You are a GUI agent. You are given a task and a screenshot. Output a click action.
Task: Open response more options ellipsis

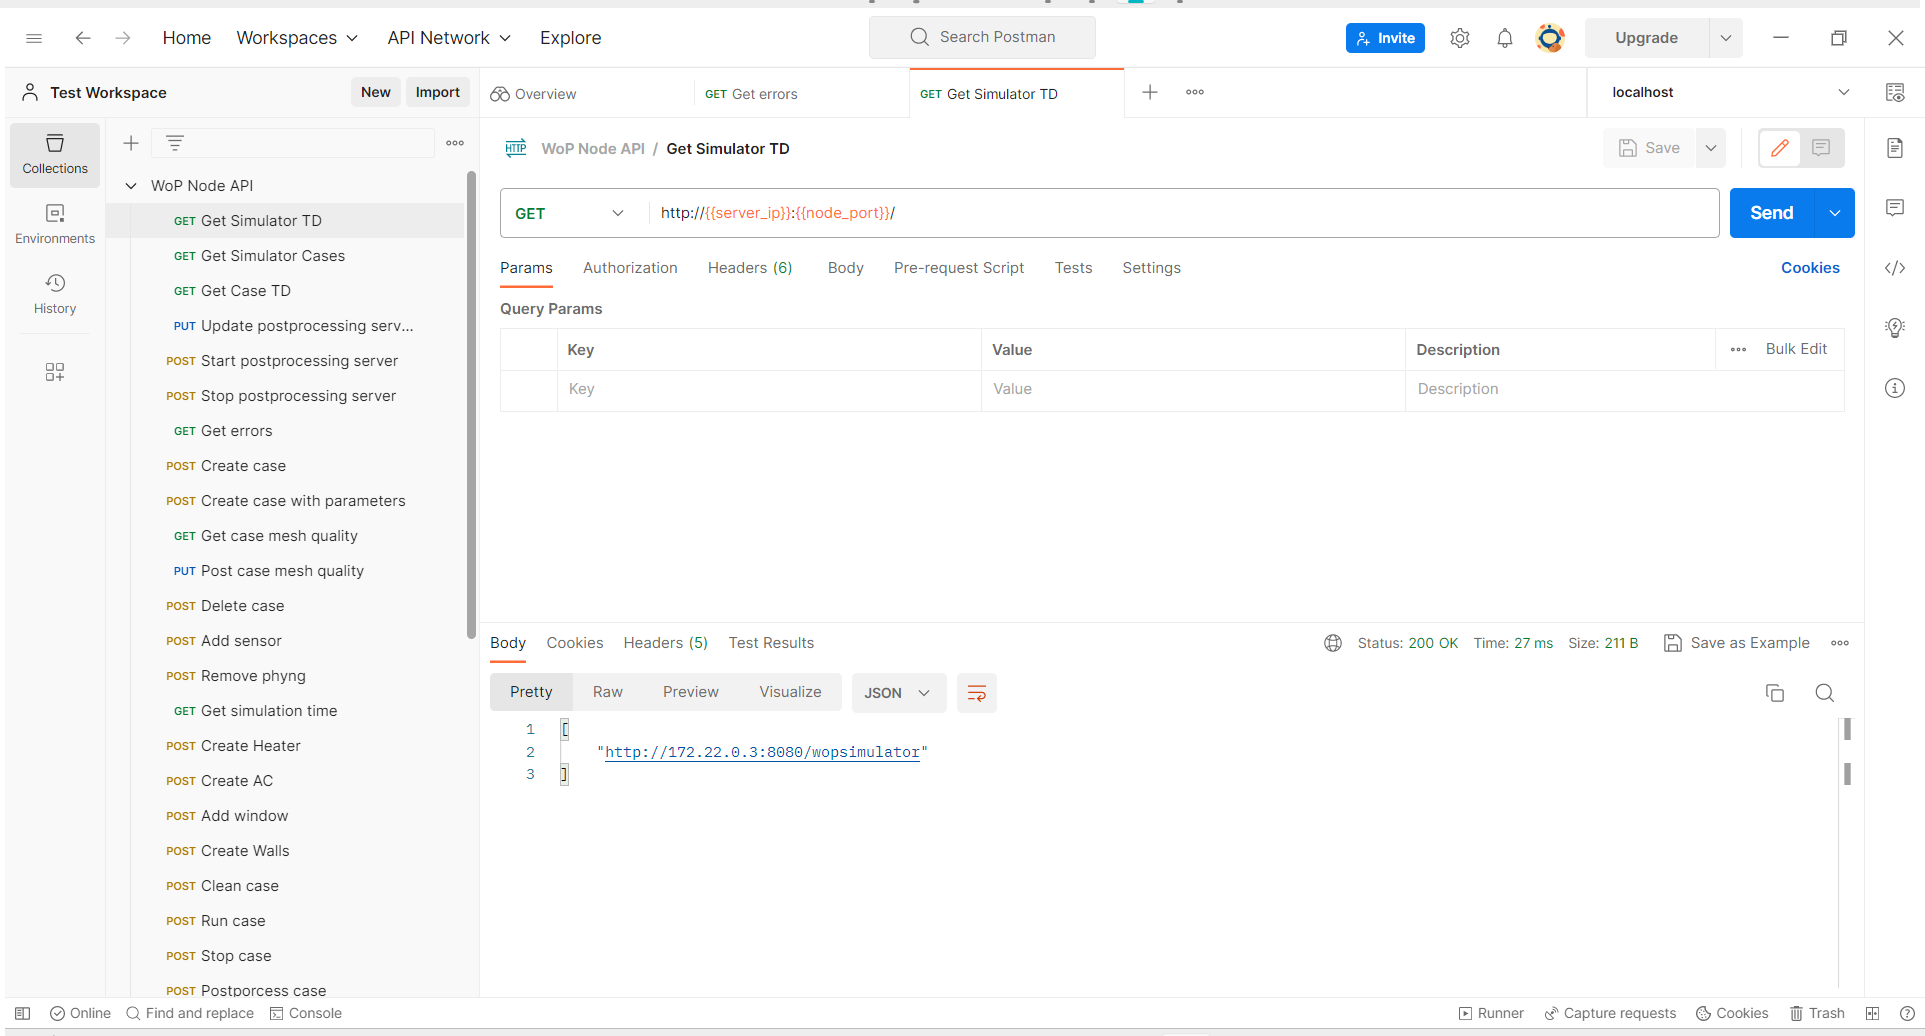[1840, 643]
